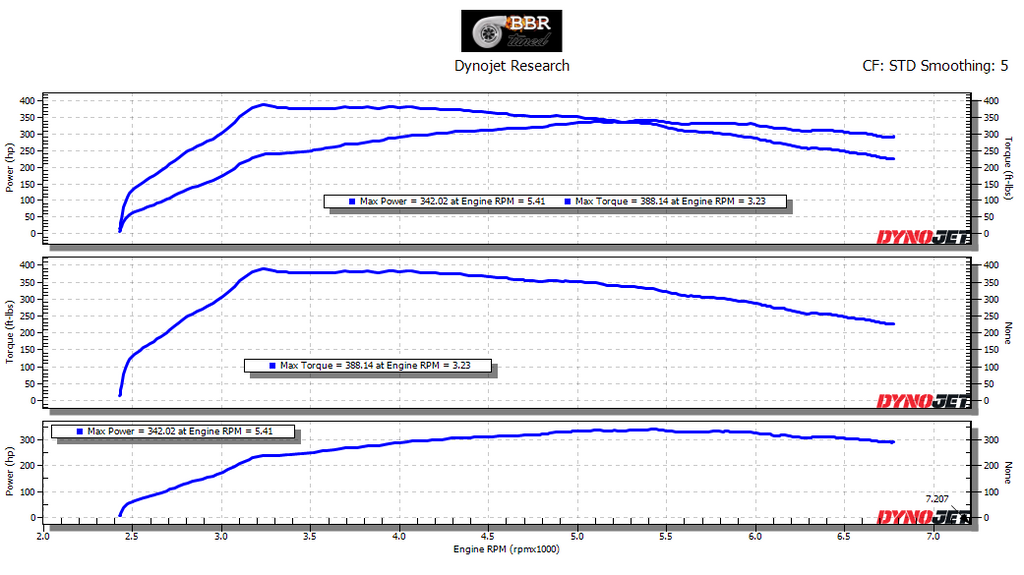Click the DYNOJET logo in the top graph
1024x575 pixels.
(923, 237)
